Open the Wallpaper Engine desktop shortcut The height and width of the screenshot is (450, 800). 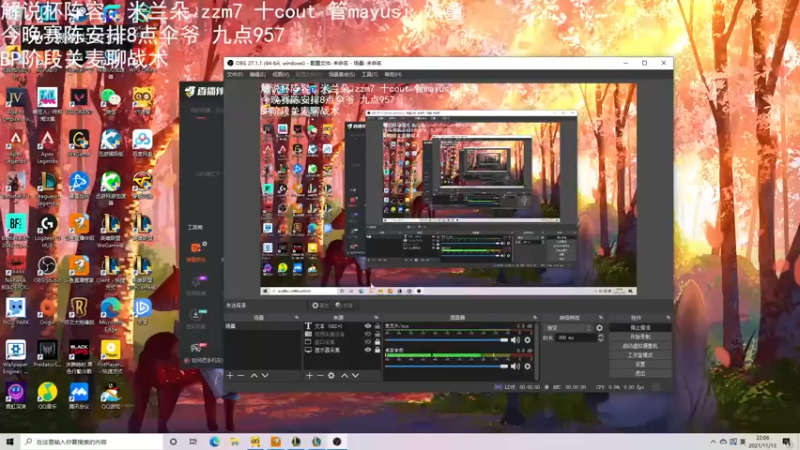coord(15,357)
